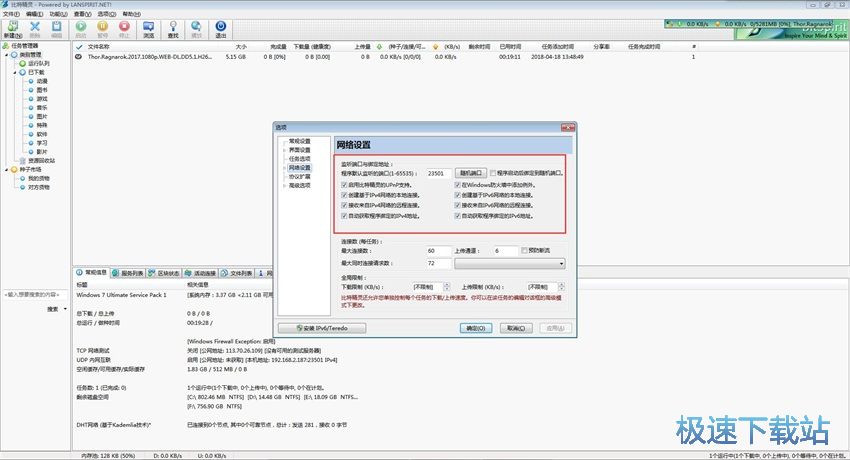Expand 界面设置 in the options tree
Screen dimensions: 850x460
[284, 150]
